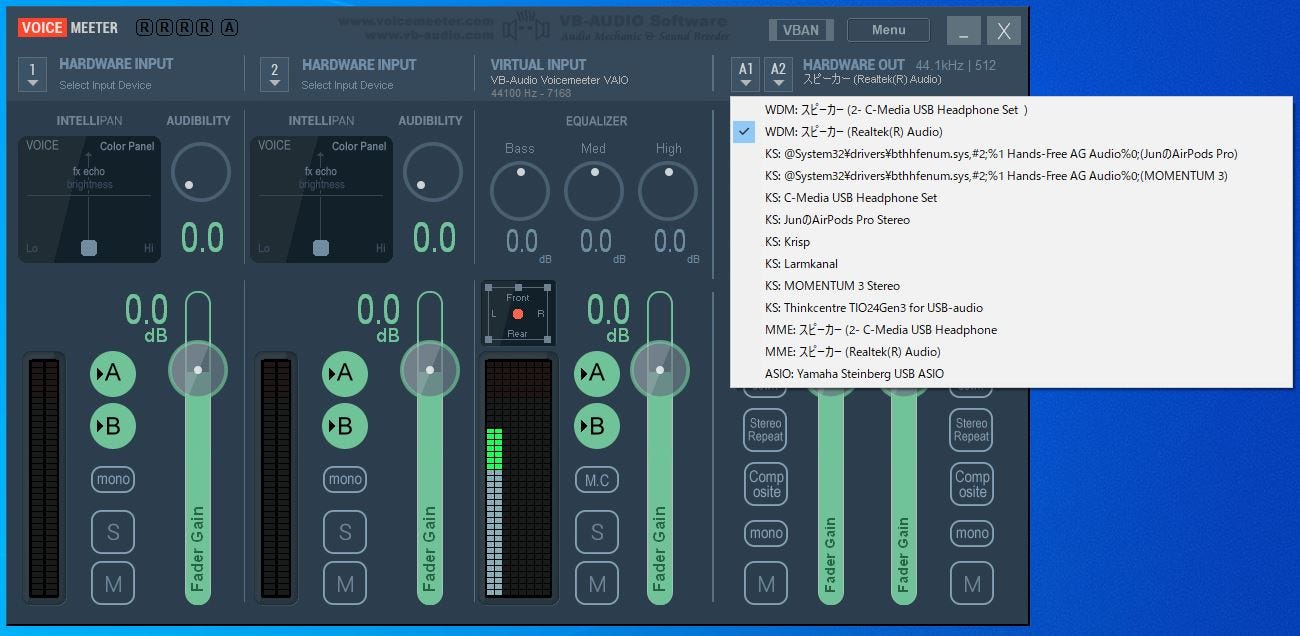Choose KS Hands-Free JunのAirPods Pro entry
This screenshot has height=636, width=1300.
[x=1011, y=154]
